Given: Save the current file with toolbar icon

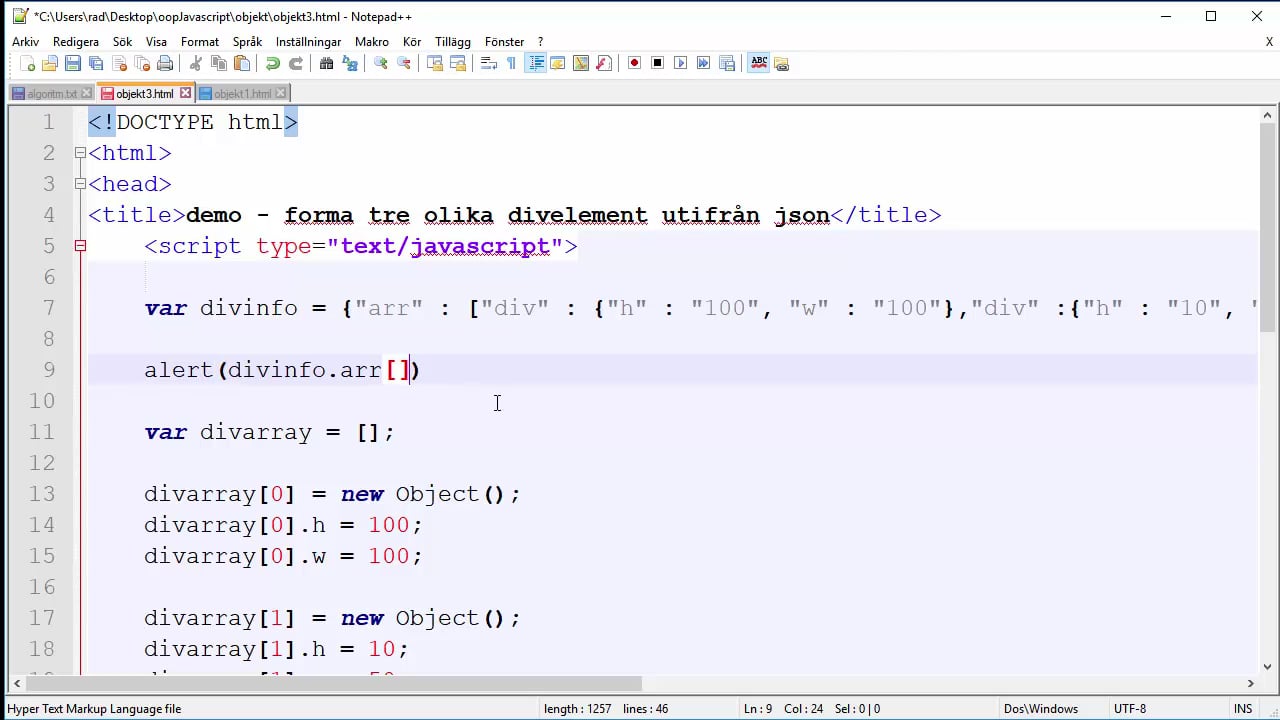Looking at the screenshot, I should click(x=73, y=63).
